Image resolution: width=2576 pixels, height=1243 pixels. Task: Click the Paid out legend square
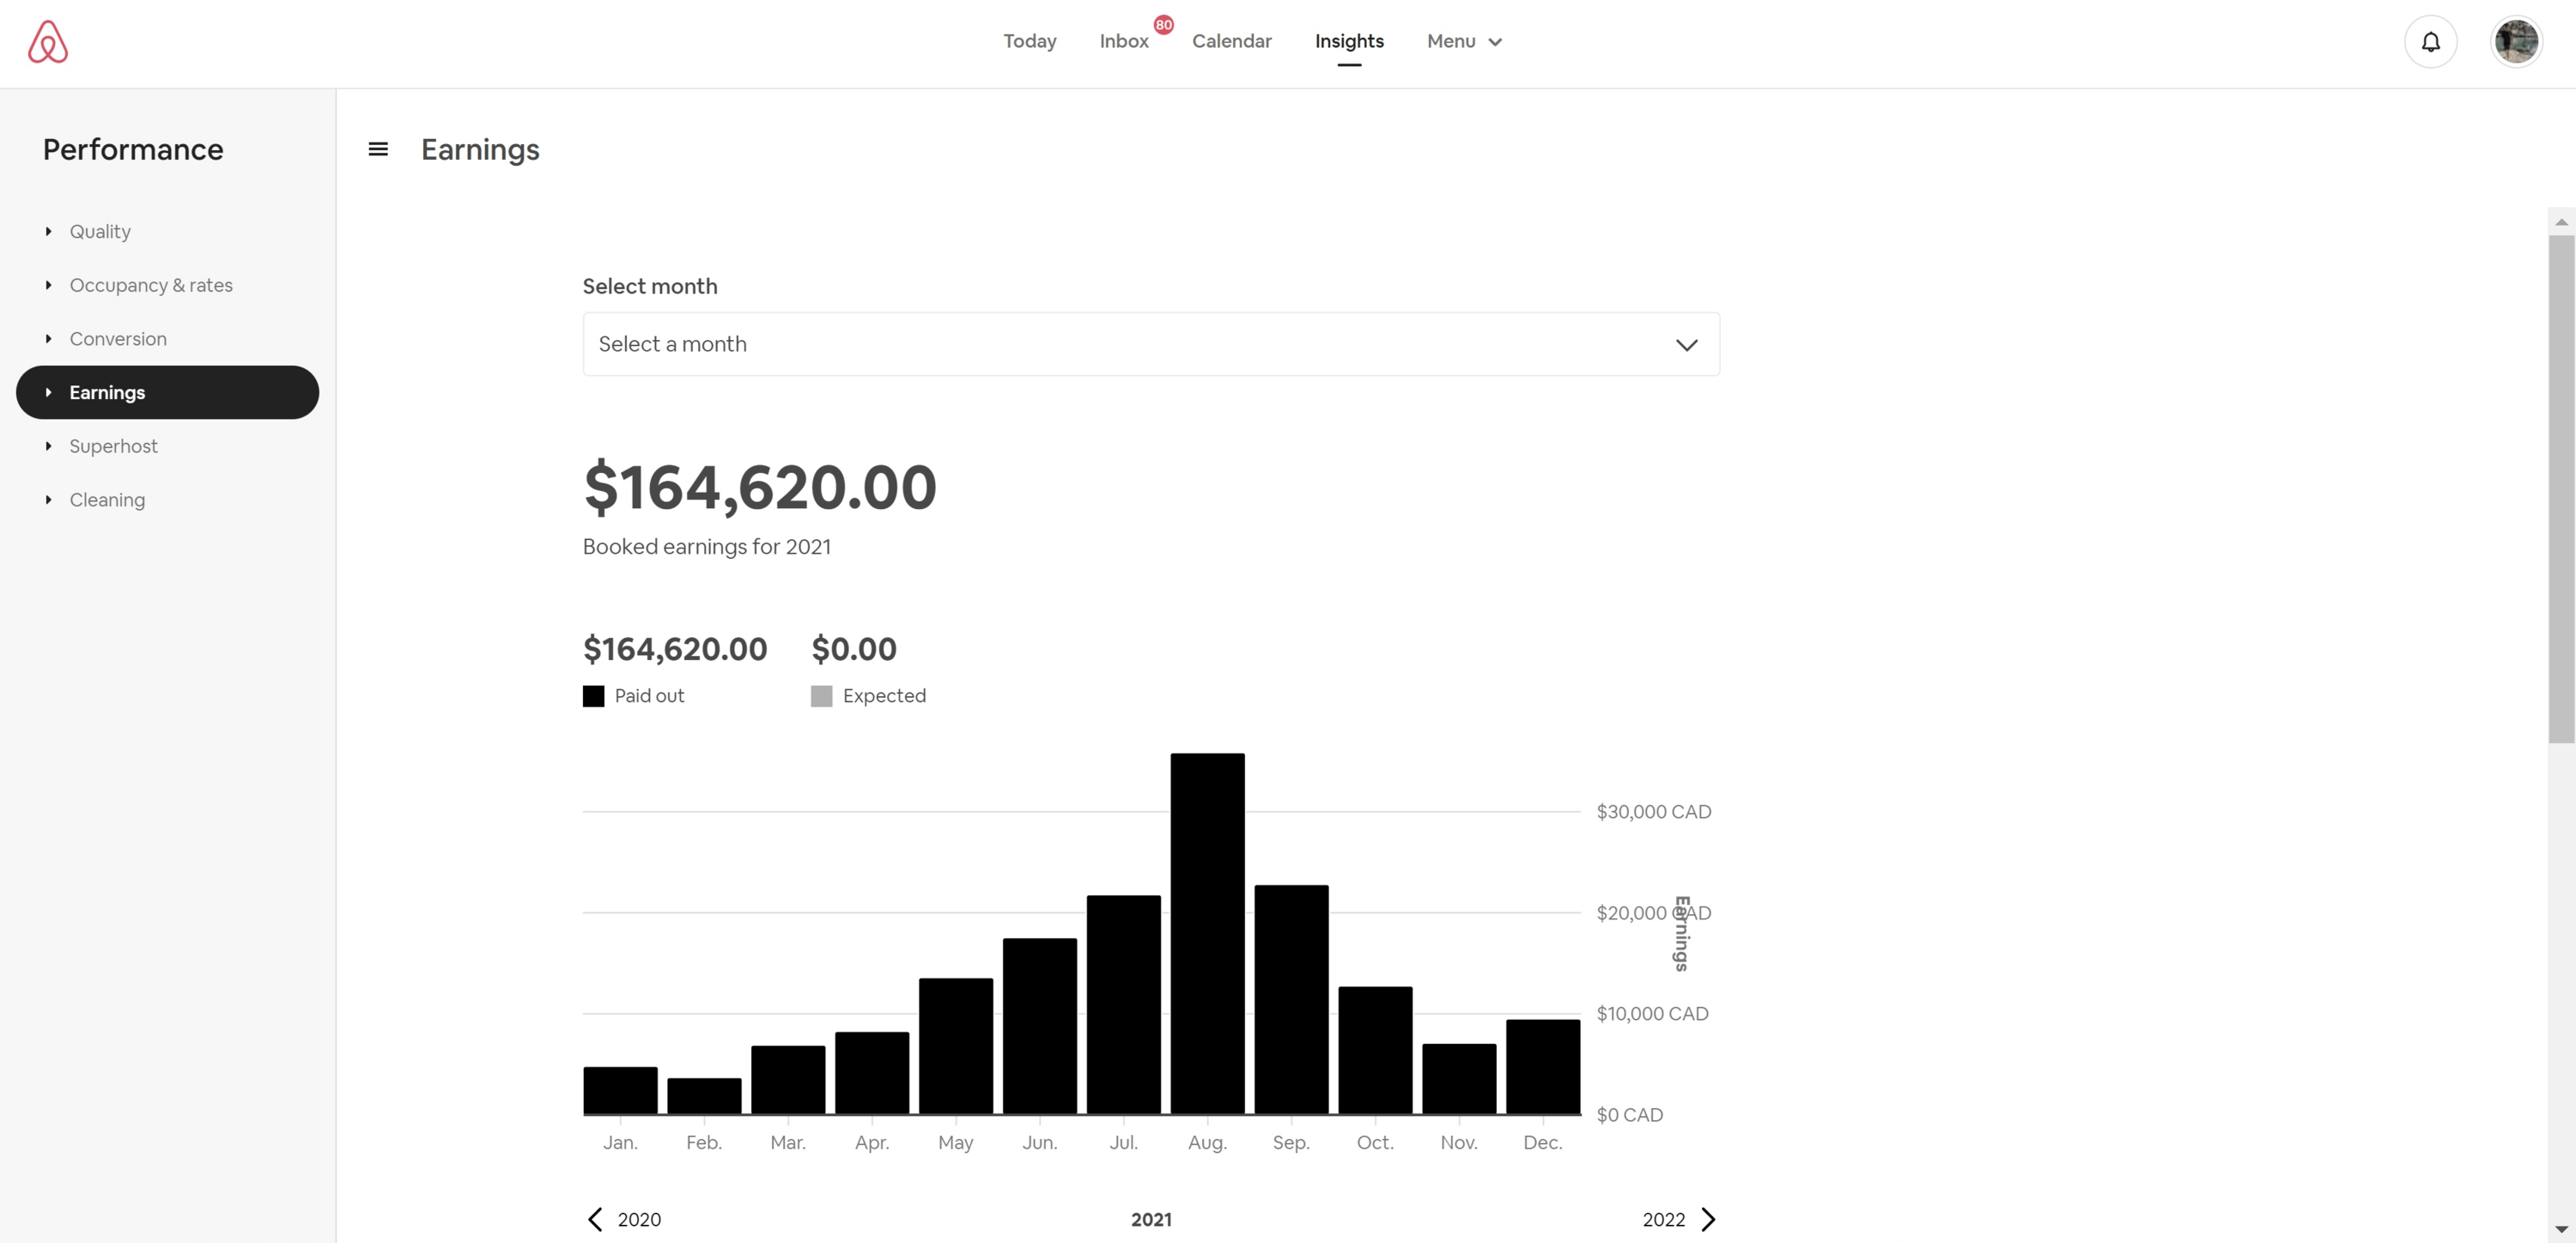click(x=593, y=696)
